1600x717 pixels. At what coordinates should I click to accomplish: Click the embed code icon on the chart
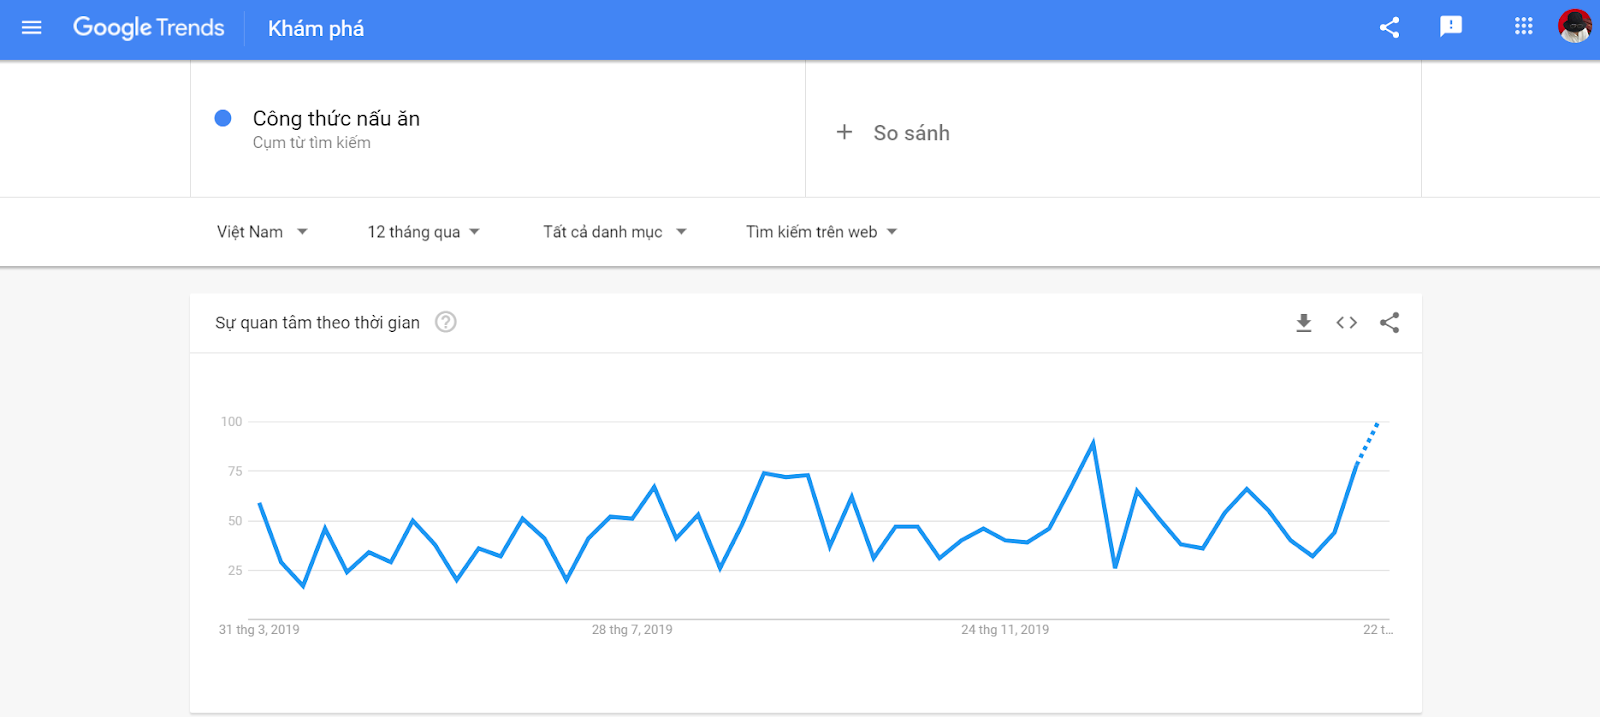1346,323
